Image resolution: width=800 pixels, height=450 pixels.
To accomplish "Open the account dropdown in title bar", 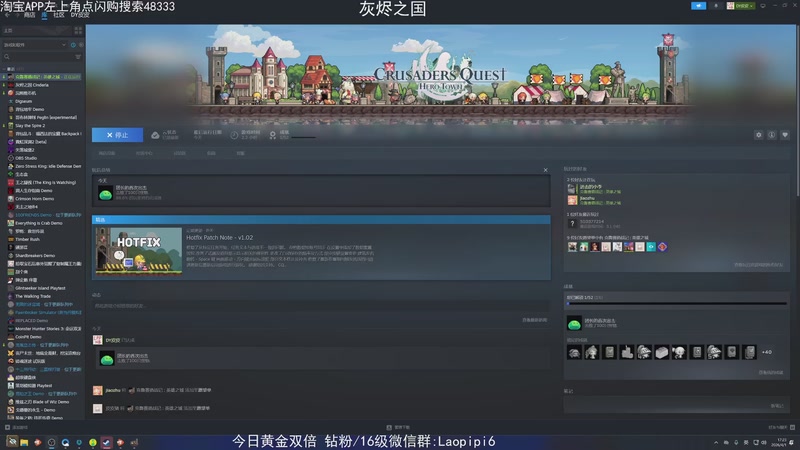I will pos(740,6).
